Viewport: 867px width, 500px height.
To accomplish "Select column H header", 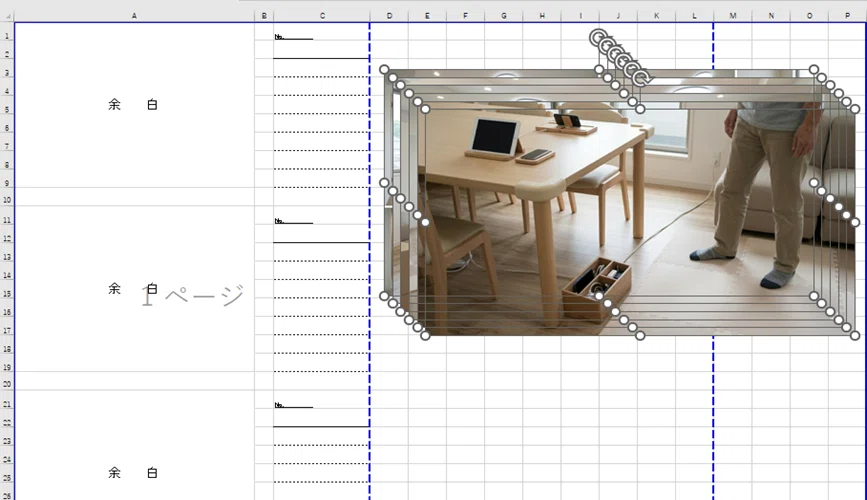I will 542,16.
